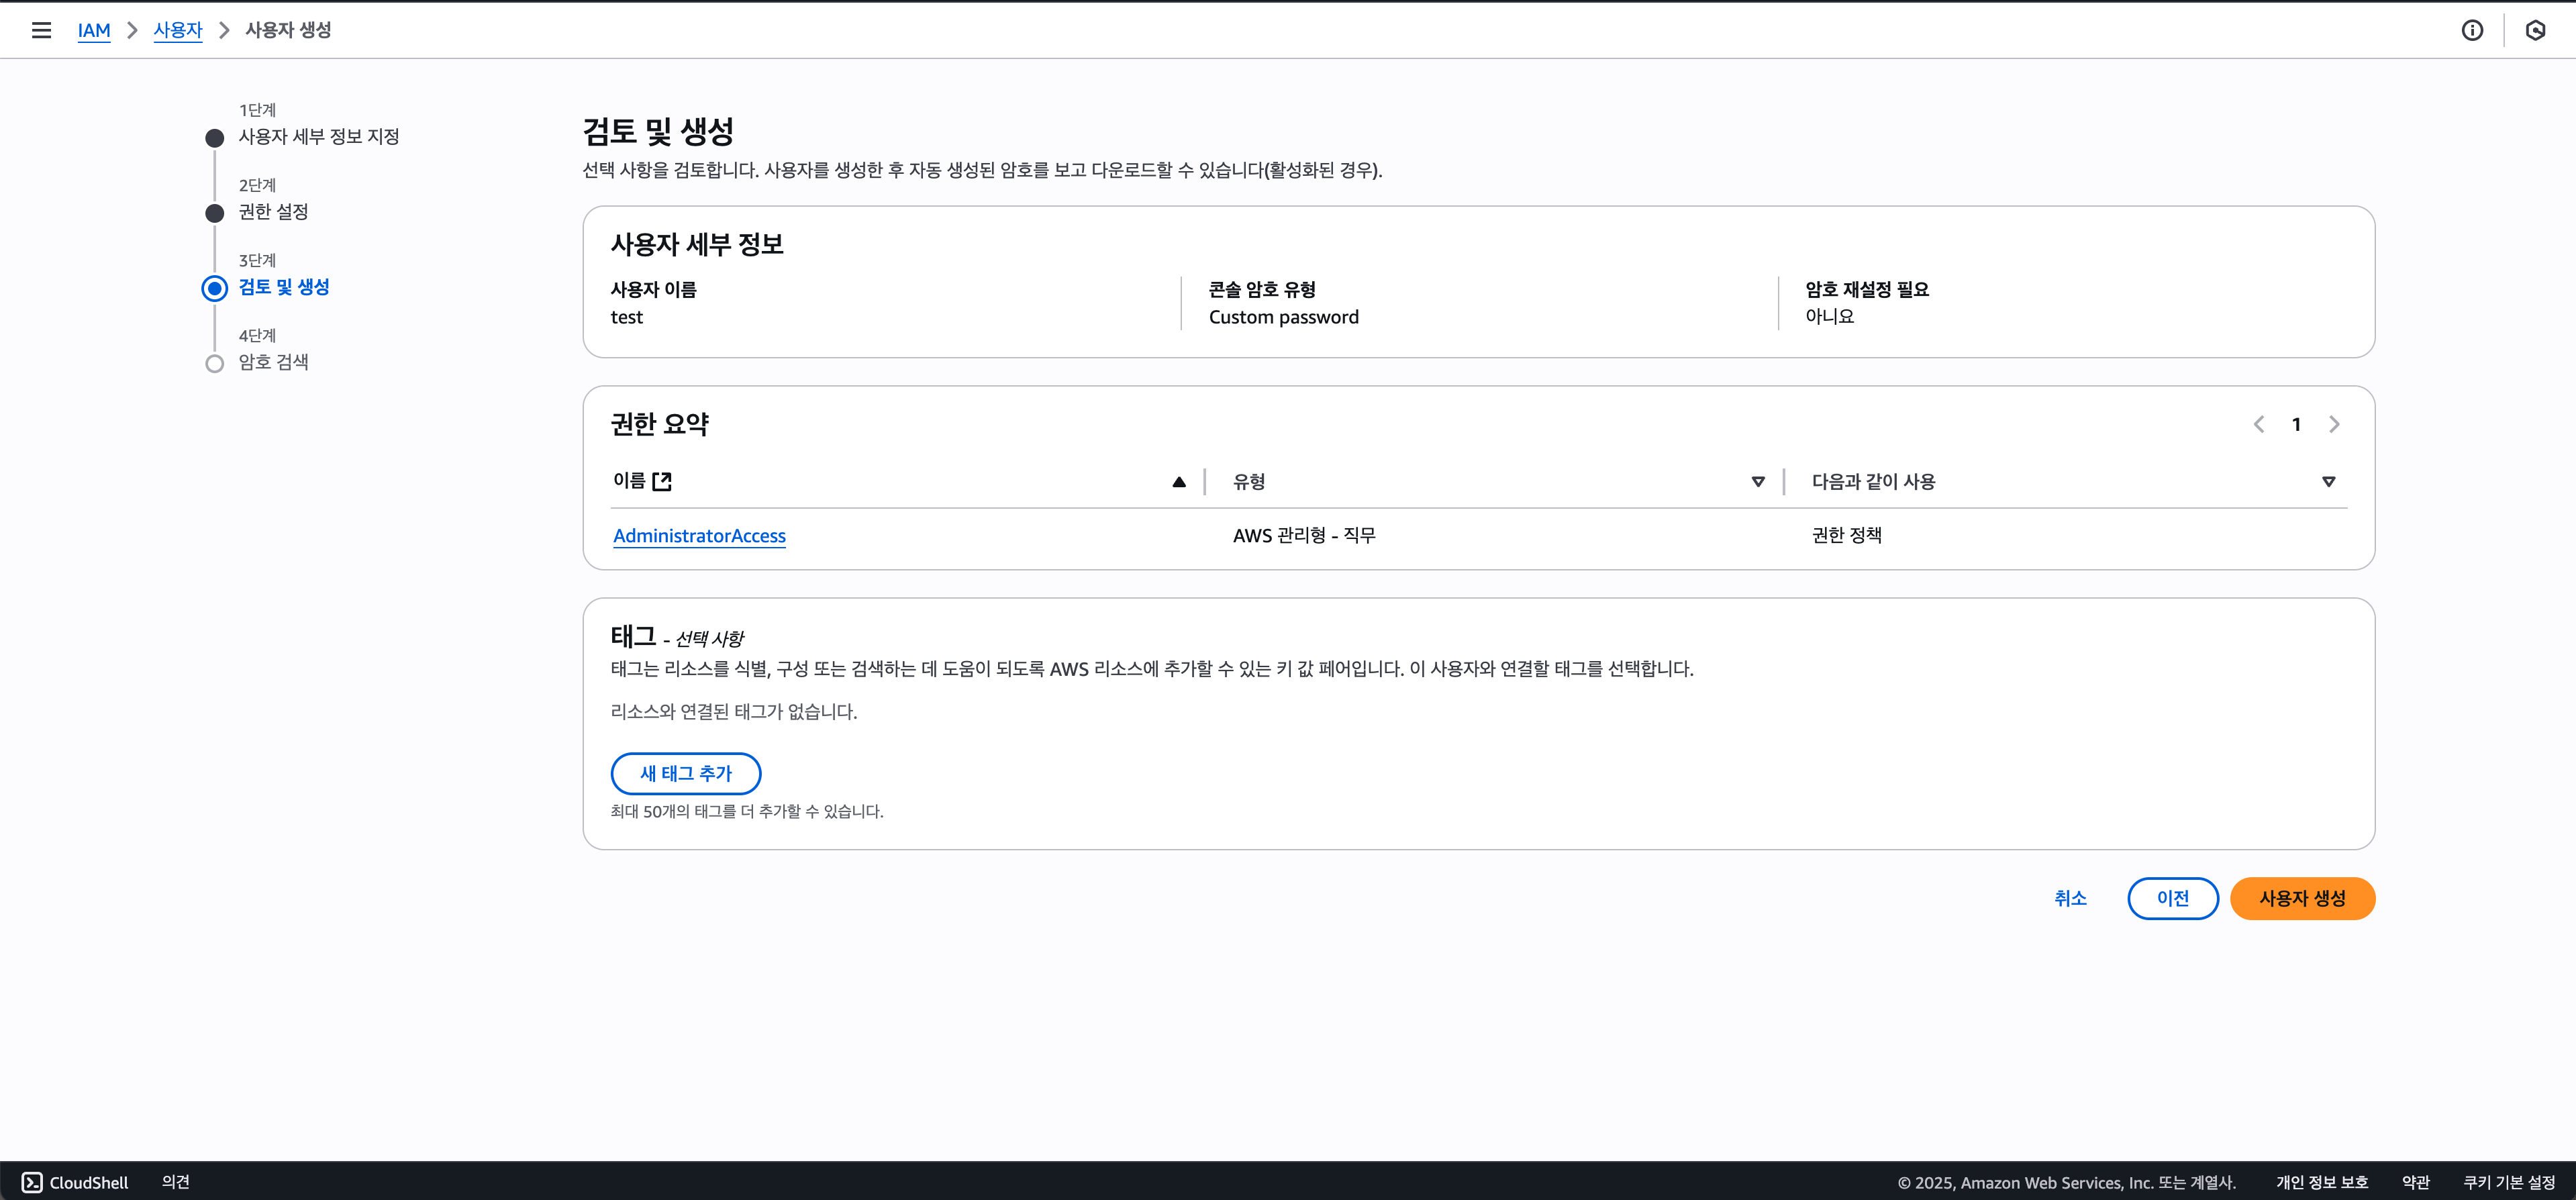Click external link icon beside 이름 header
The width and height of the screenshot is (2576, 1200).
coord(662,481)
